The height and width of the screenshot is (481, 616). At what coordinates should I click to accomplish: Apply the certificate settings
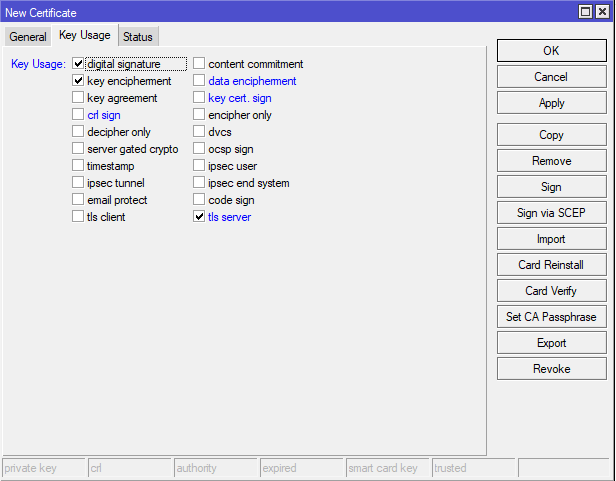[552, 103]
